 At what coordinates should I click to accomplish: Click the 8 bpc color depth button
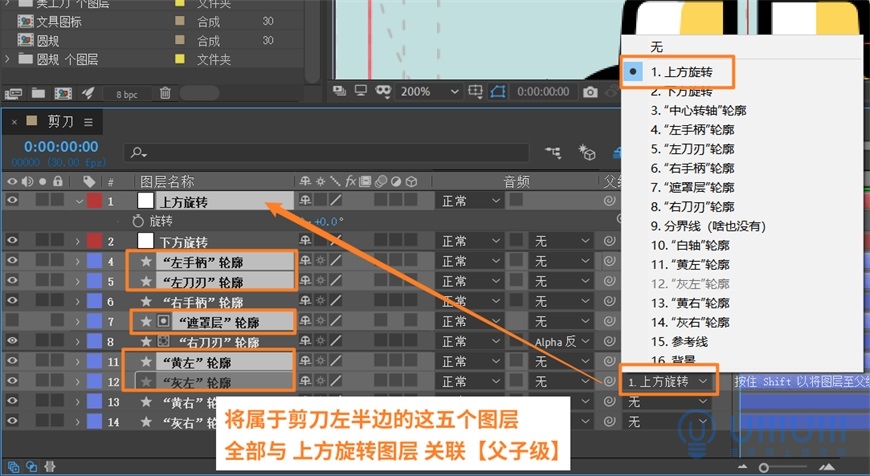(x=127, y=94)
